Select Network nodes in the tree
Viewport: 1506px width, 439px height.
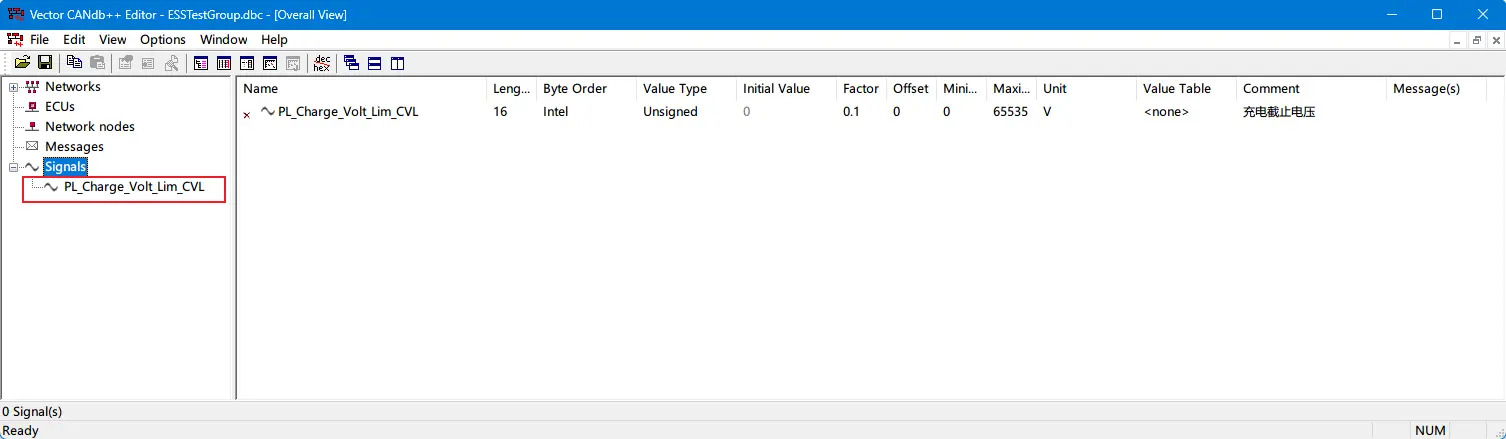[89, 127]
